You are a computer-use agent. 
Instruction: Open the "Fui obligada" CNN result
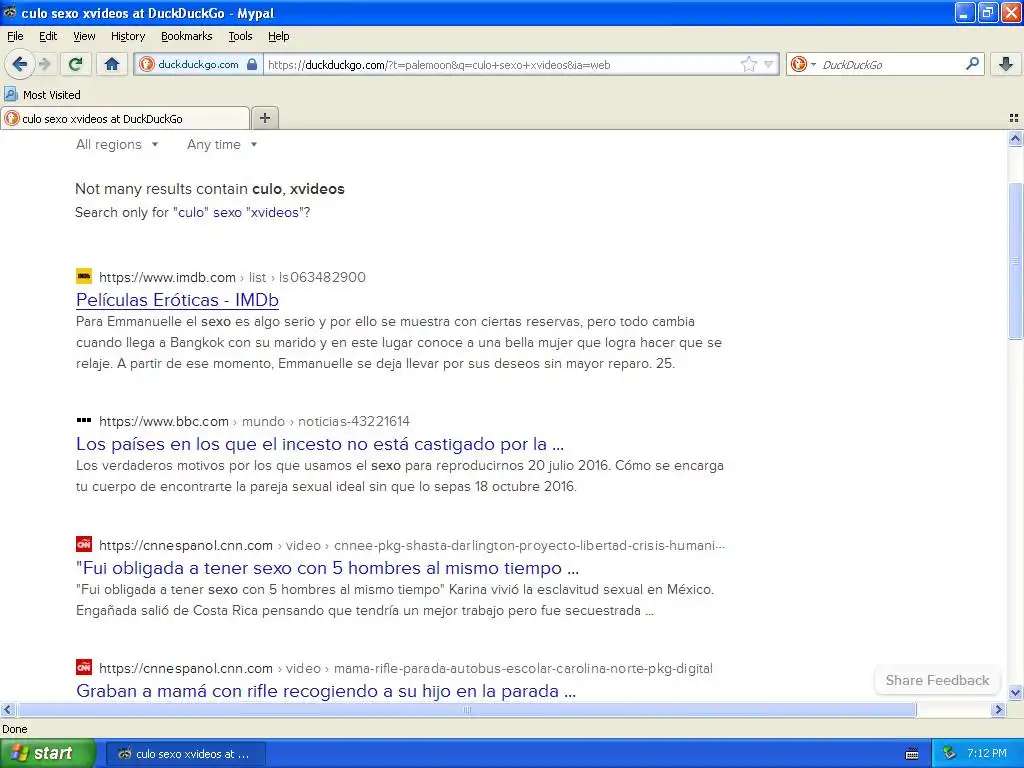coord(328,568)
